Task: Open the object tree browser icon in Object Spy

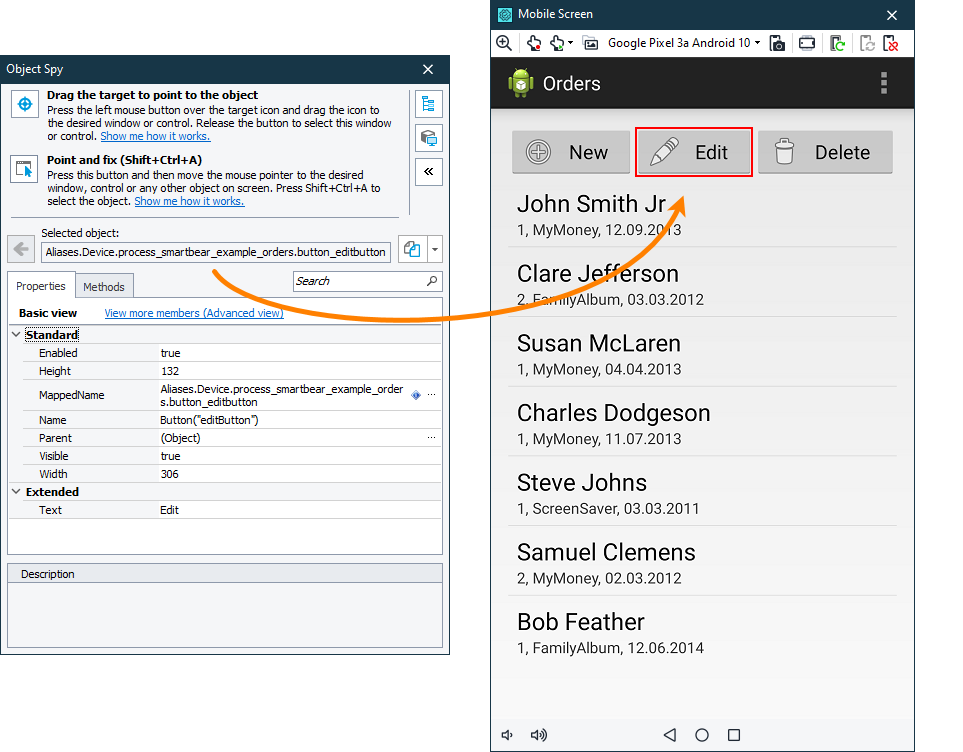Action: [x=429, y=104]
